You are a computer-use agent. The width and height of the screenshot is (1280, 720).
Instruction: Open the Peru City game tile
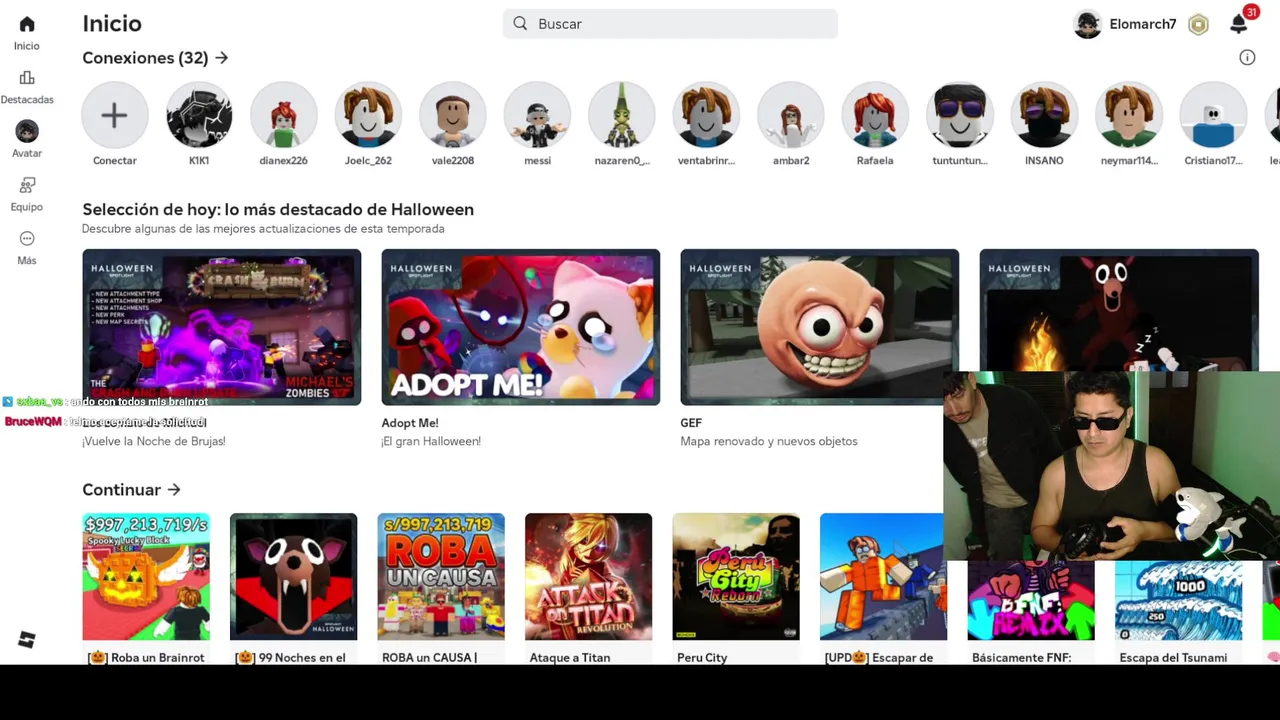[736, 577]
